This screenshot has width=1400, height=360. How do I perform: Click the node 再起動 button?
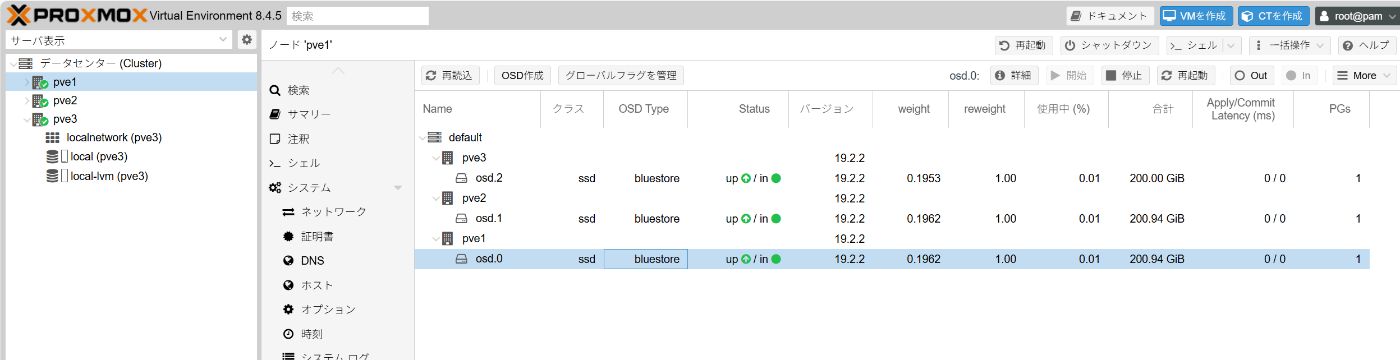1023,45
